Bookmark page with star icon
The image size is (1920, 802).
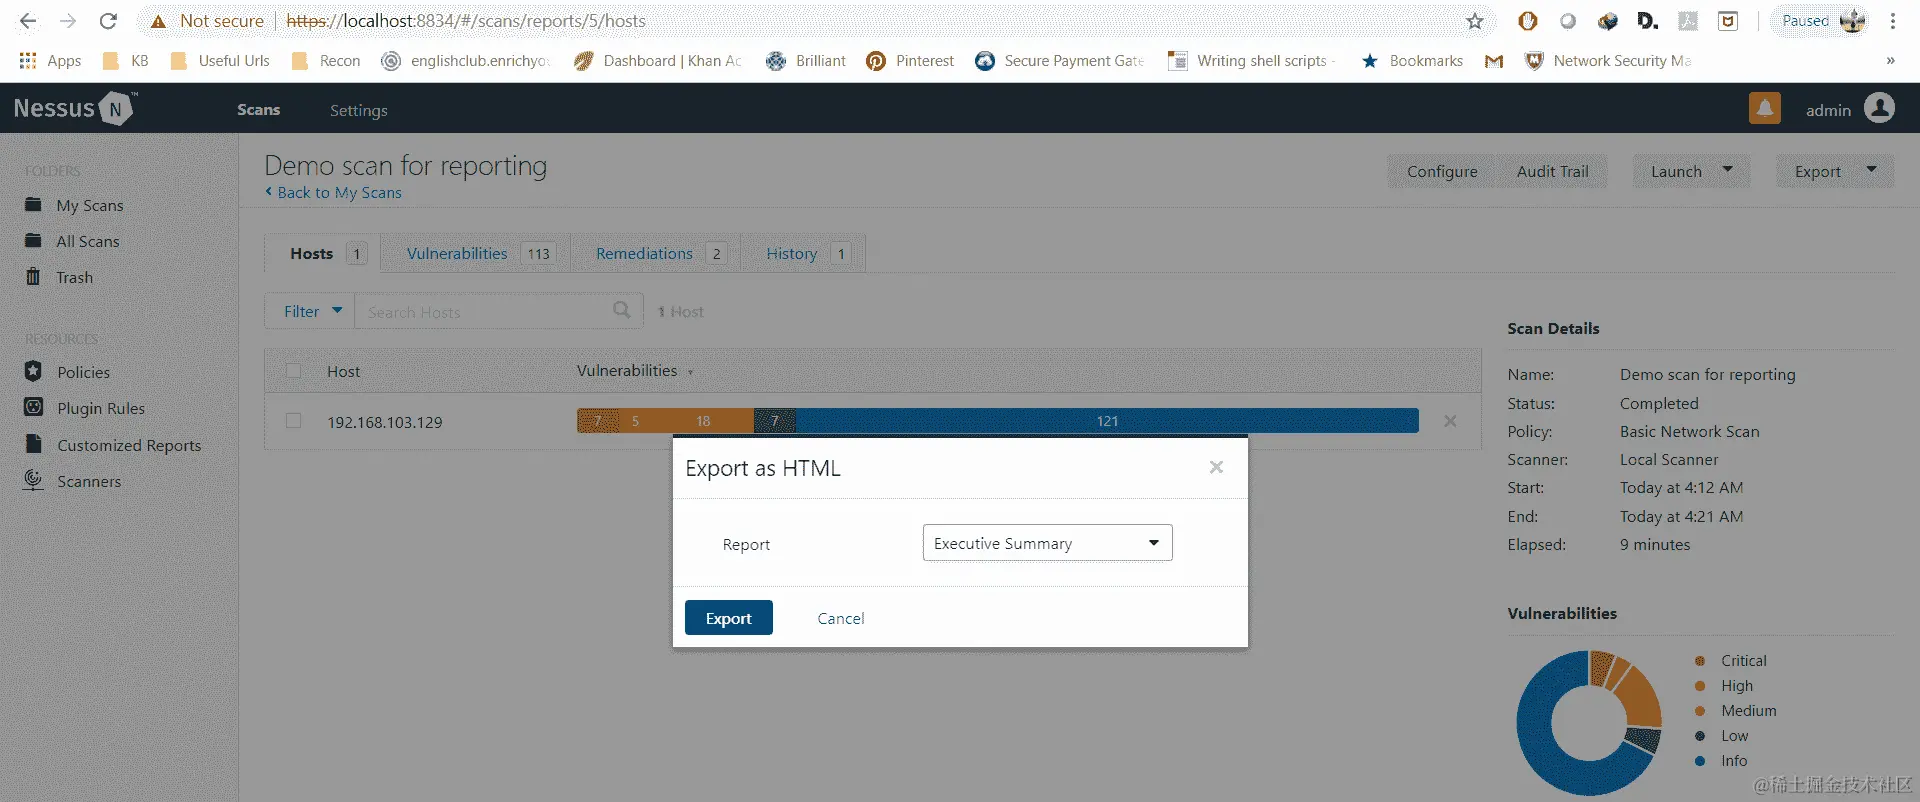point(1475,21)
